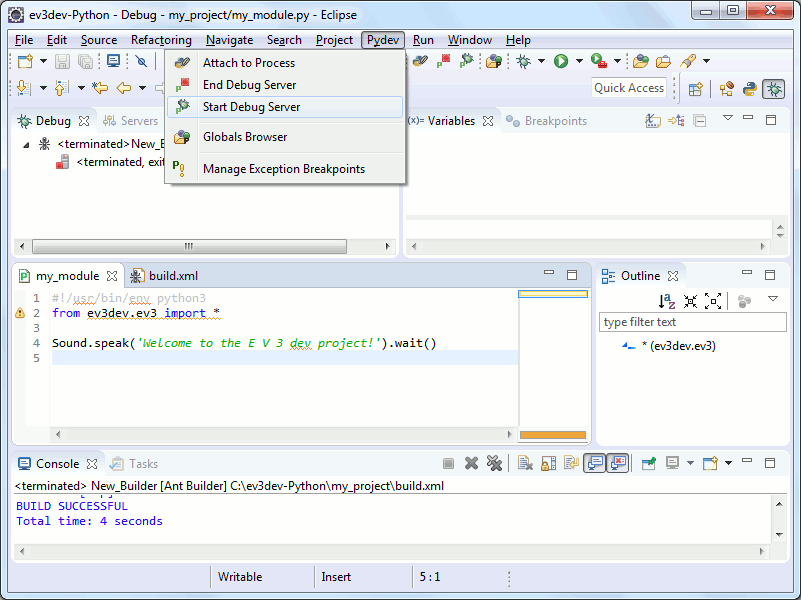Viewport: 801px width, 600px height.
Task: Click the Open Type folder icon
Action: pyautogui.click(x=641, y=61)
